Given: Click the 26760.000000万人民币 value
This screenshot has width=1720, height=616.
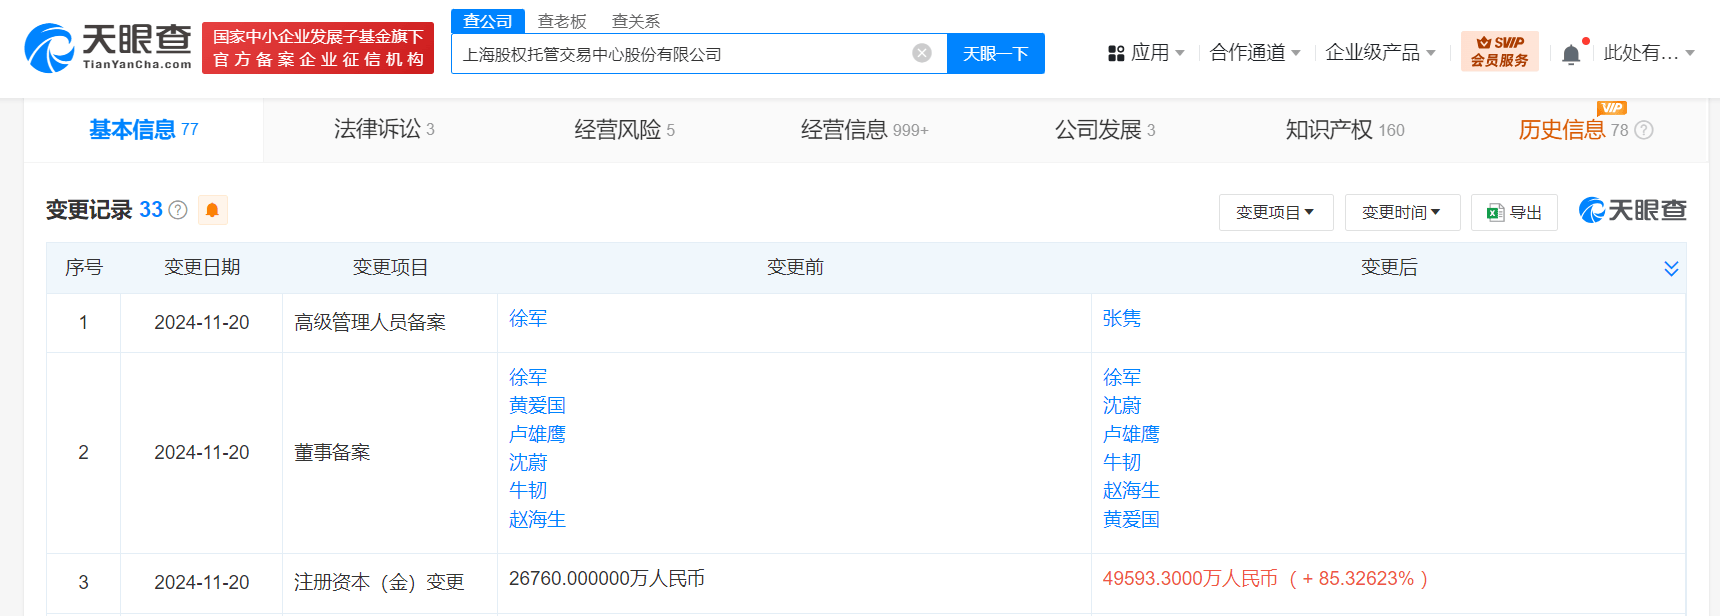Looking at the screenshot, I should click(607, 578).
